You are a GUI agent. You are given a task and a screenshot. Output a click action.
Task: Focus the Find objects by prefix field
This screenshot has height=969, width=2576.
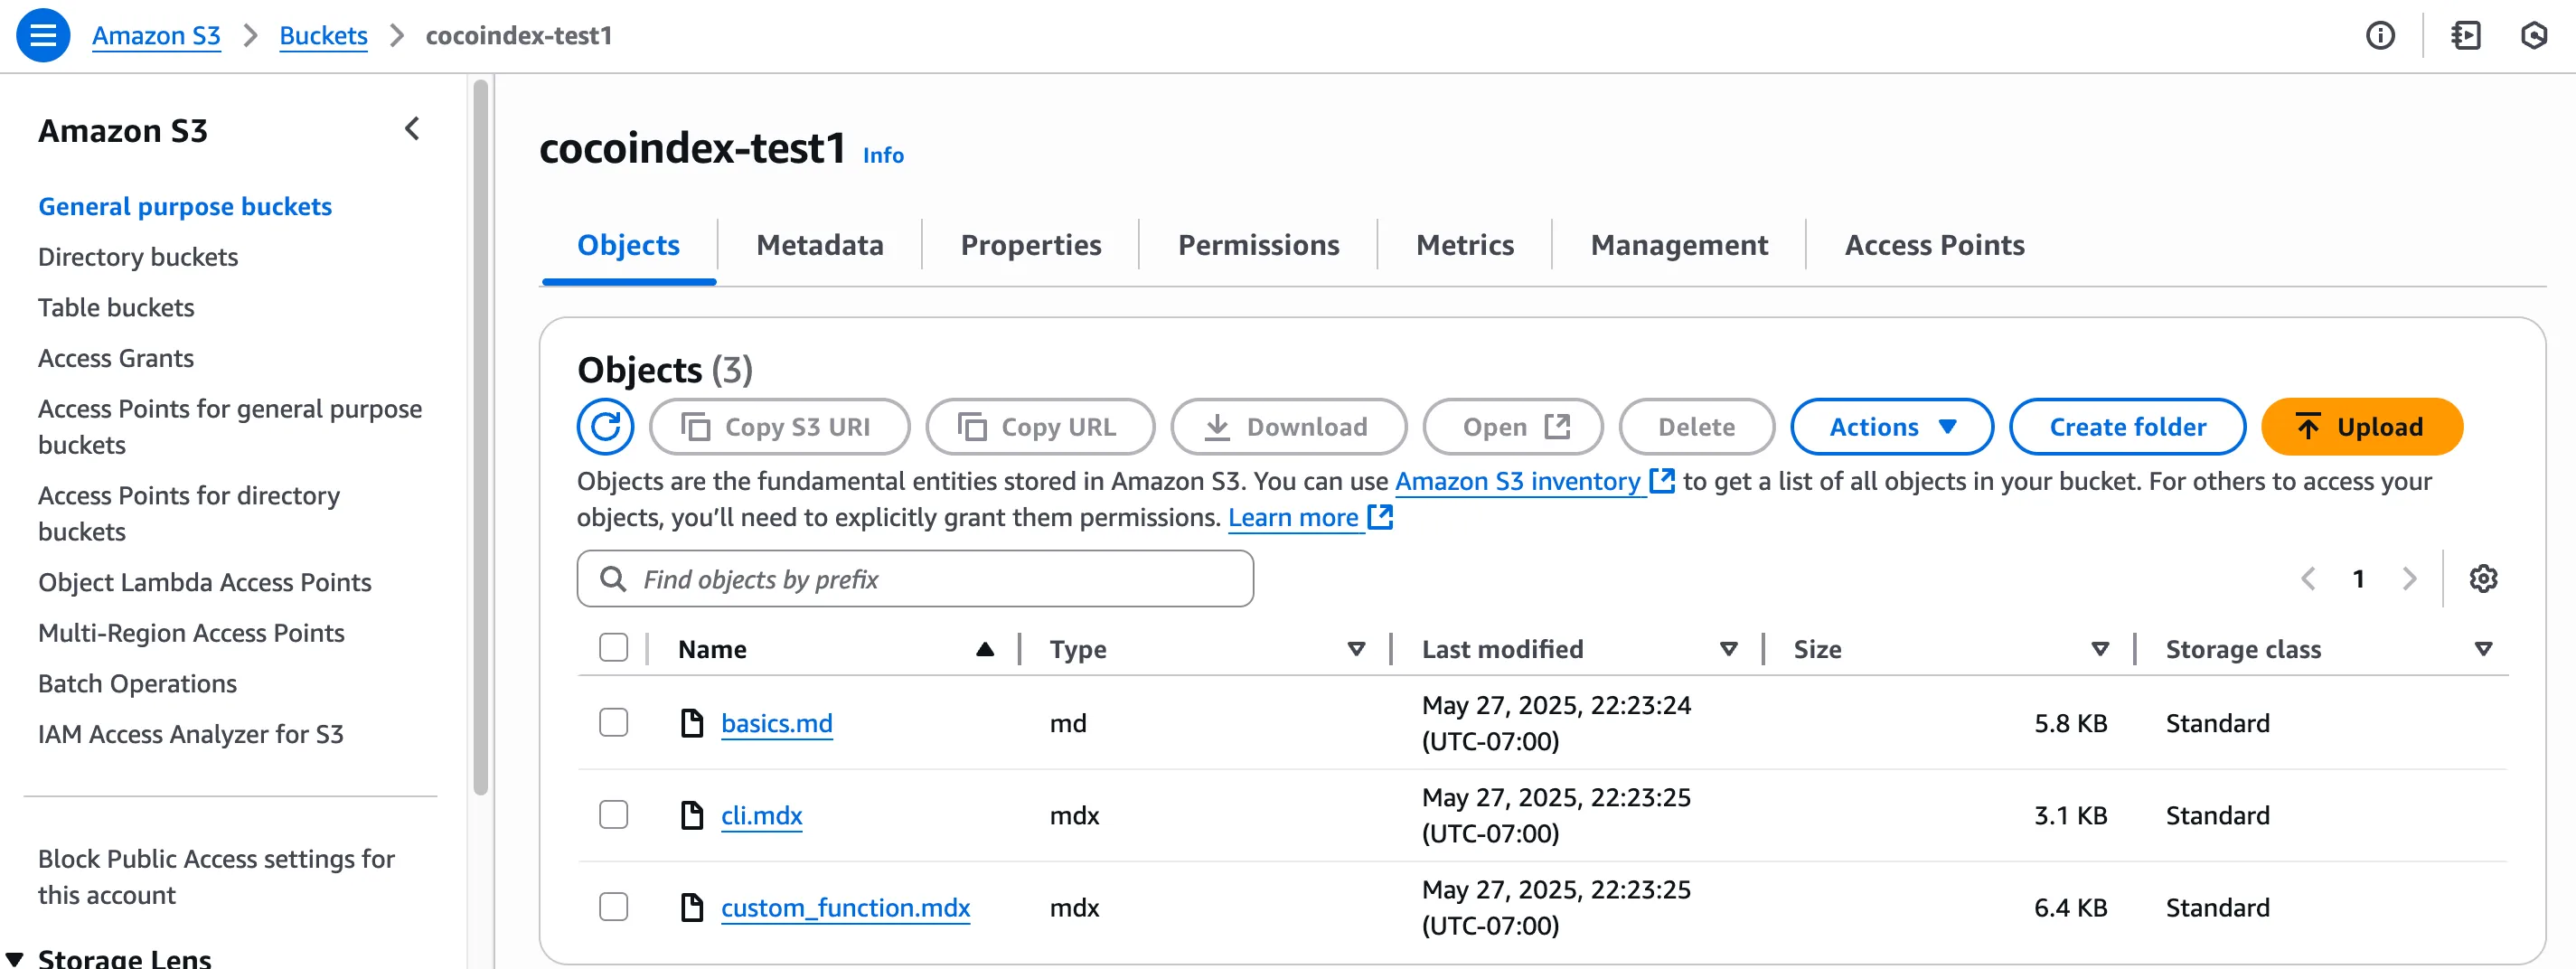tap(915, 579)
